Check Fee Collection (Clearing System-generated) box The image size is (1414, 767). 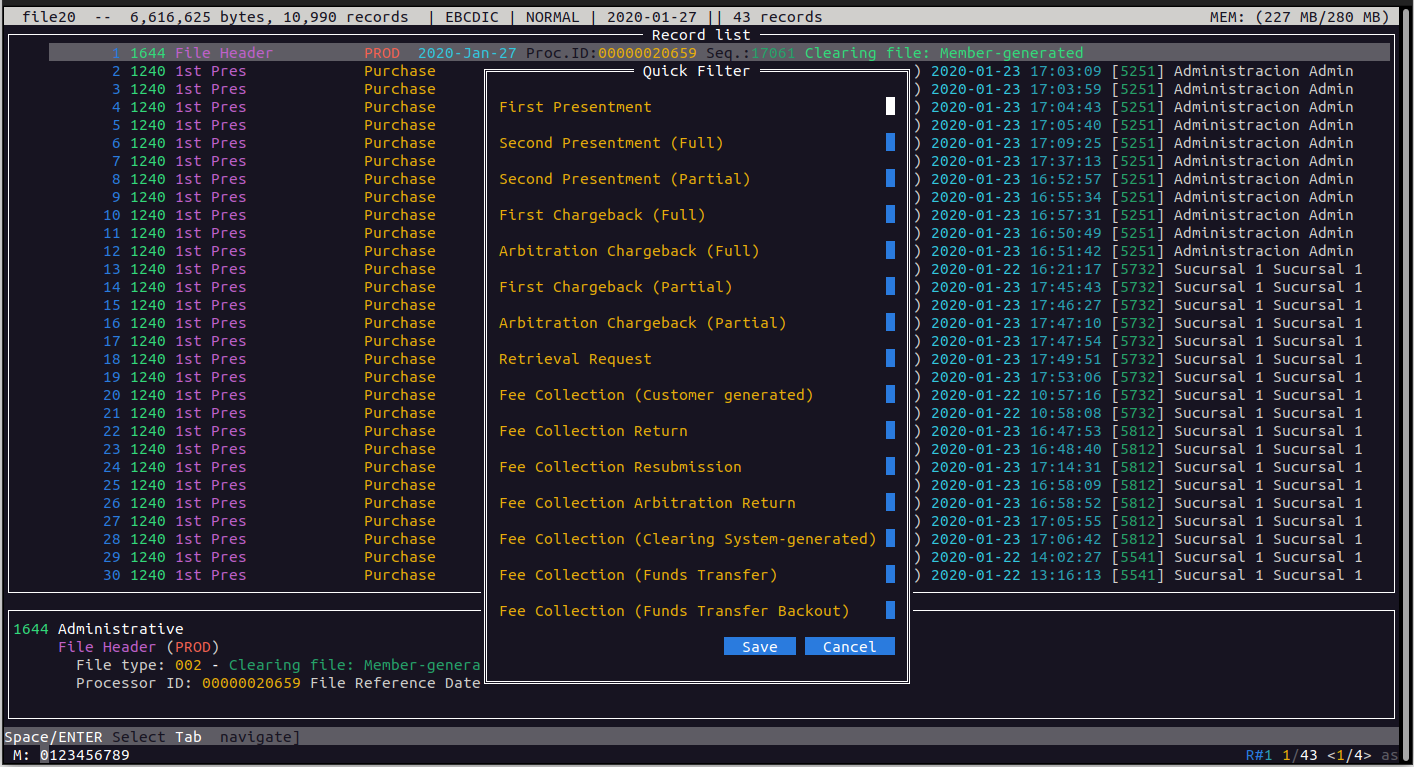(x=890, y=539)
